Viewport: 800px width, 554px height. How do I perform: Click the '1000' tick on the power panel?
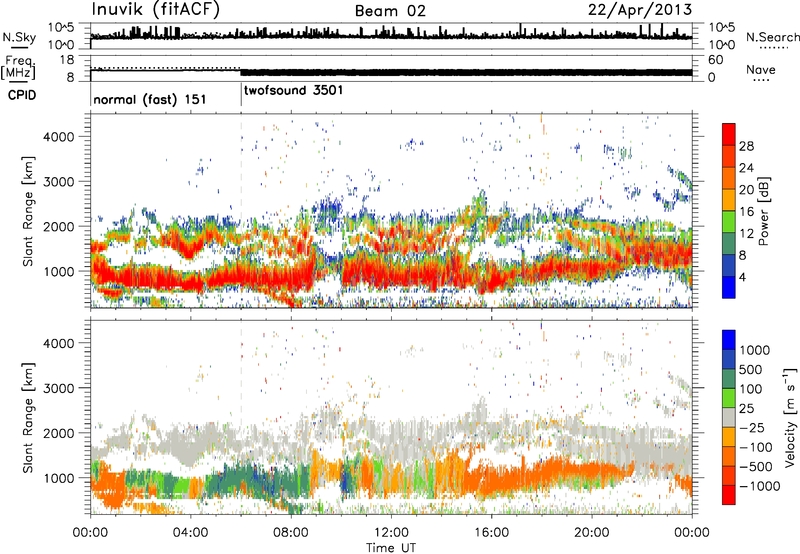[58, 271]
